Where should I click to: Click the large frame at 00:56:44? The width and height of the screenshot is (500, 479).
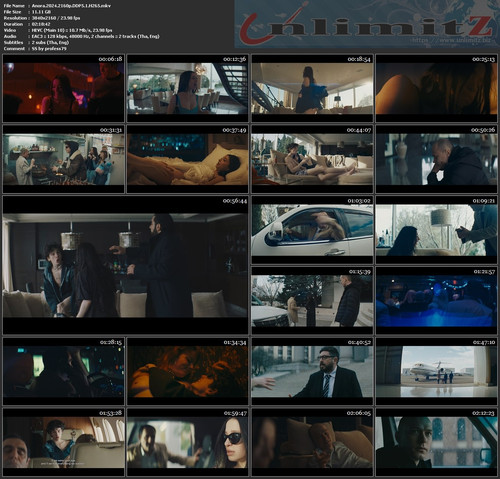pos(126,265)
